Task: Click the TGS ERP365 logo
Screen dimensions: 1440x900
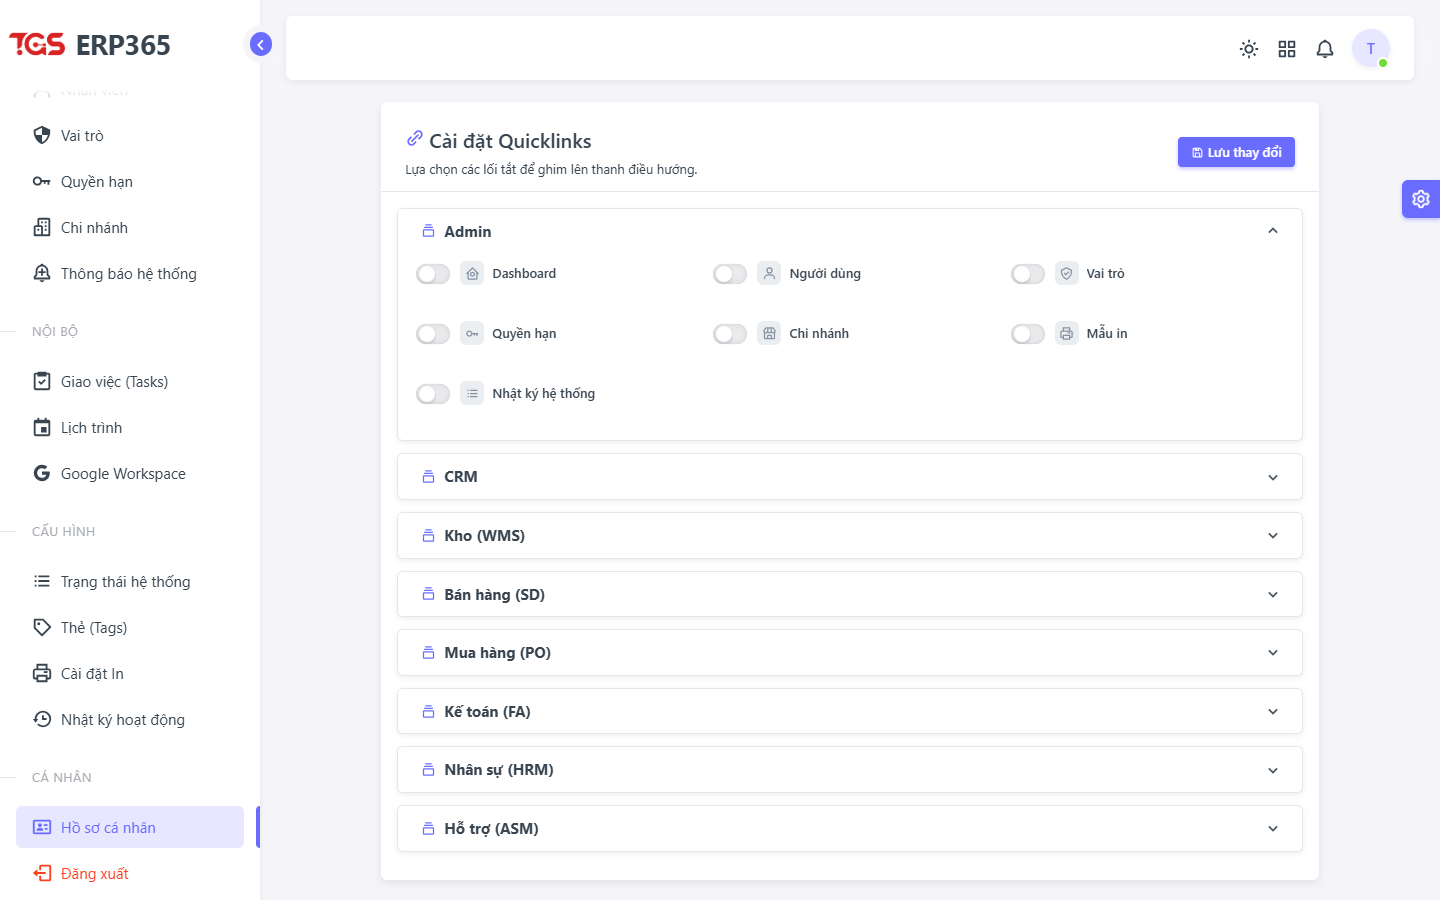Action: [90, 45]
